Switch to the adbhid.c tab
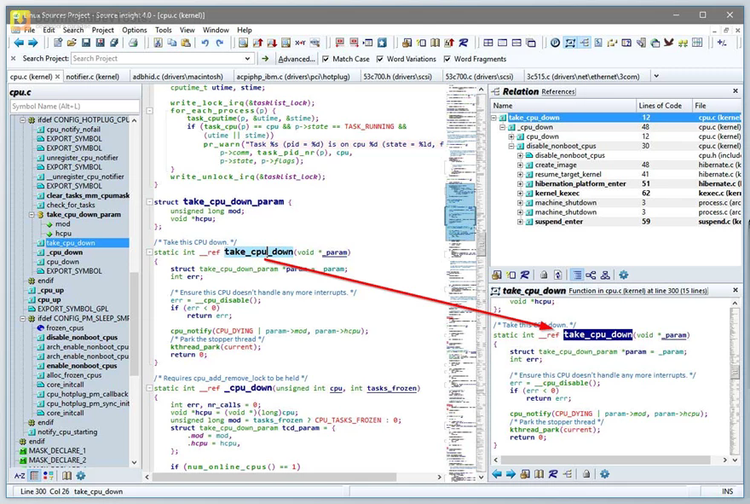Image resolution: width=750 pixels, height=504 pixels. (178, 77)
